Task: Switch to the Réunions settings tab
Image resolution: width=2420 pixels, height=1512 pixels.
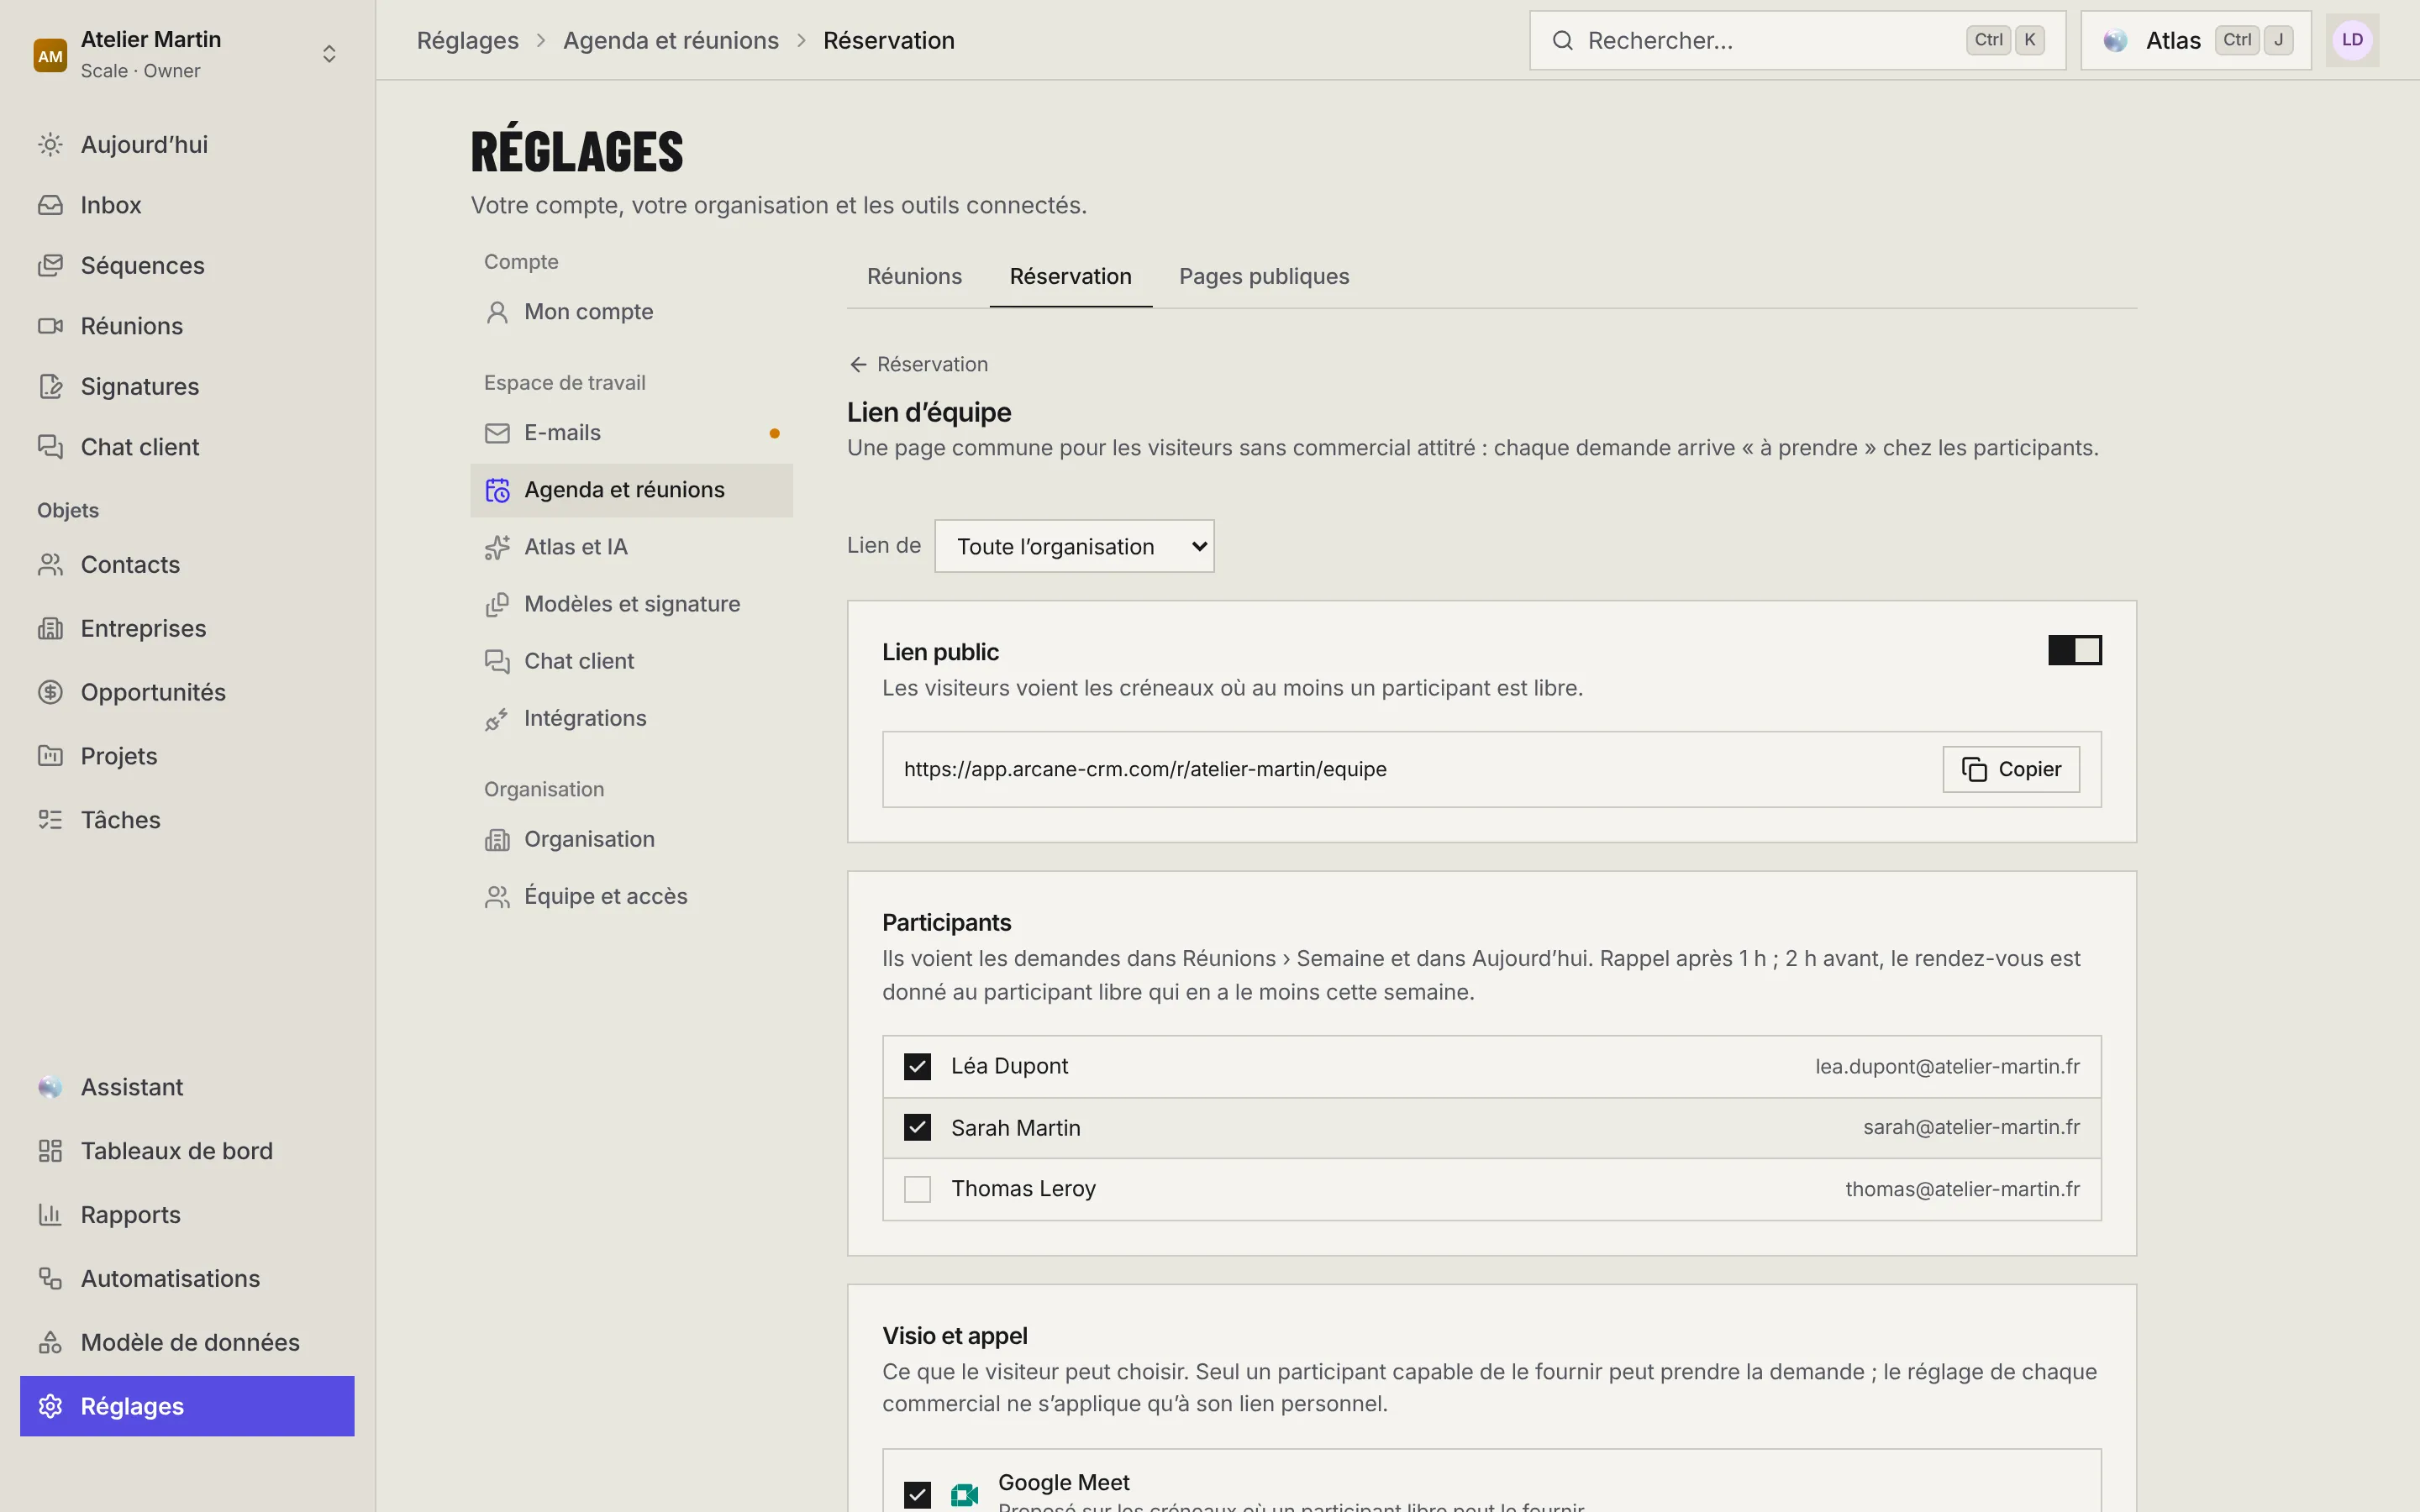Action: click(x=914, y=277)
